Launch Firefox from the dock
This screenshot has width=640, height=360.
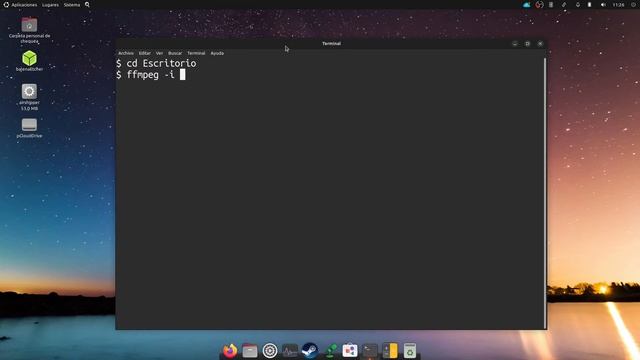click(230, 351)
